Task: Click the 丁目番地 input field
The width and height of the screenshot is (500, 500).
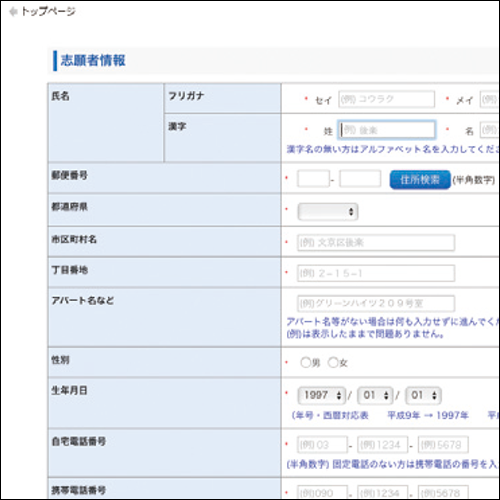Action: [376, 273]
